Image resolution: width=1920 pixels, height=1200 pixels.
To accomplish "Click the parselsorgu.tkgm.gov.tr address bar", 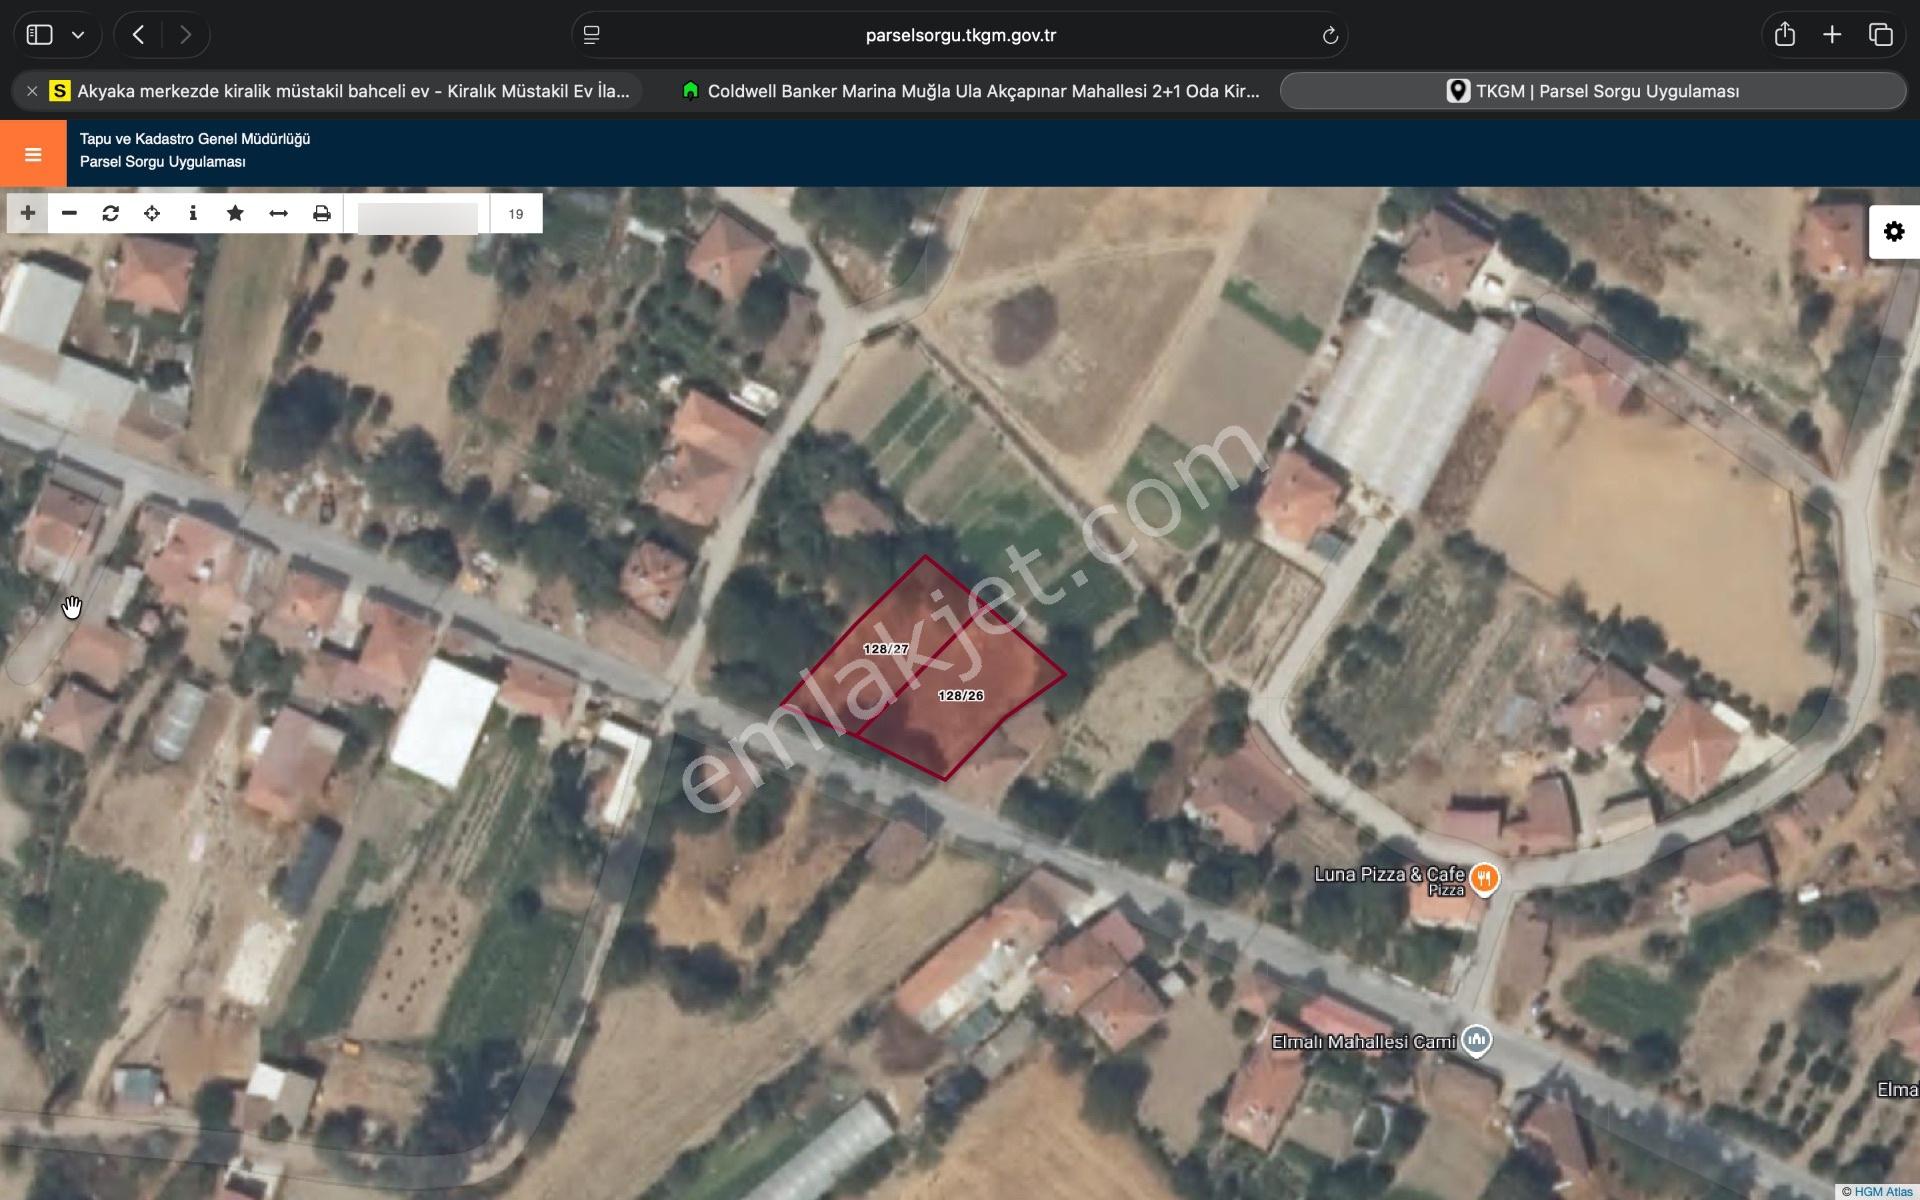I will (960, 36).
